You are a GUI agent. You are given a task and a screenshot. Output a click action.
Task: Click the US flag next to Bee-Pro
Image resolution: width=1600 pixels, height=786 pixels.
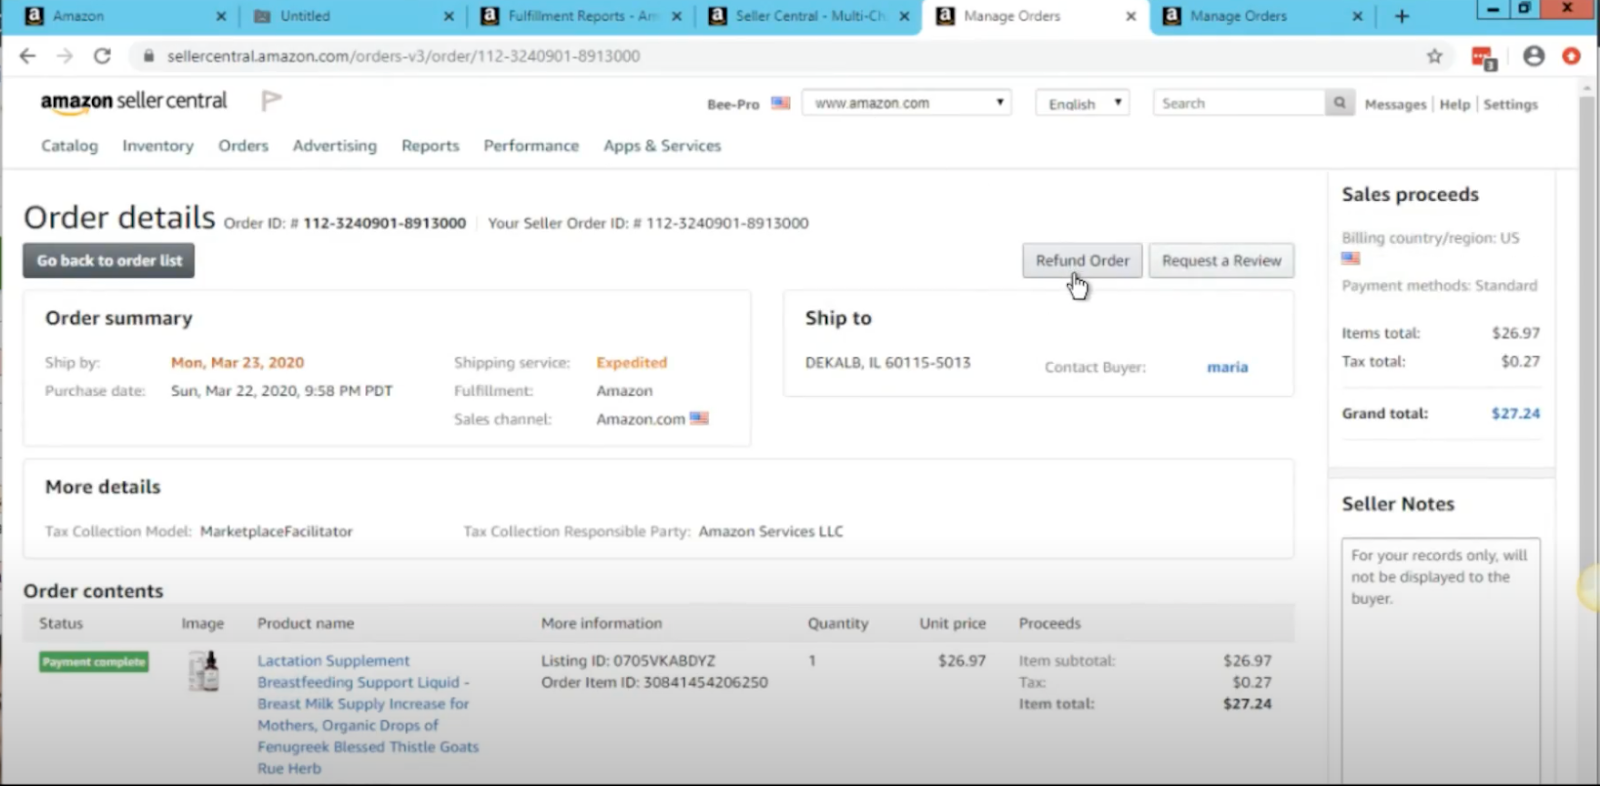pyautogui.click(x=781, y=103)
